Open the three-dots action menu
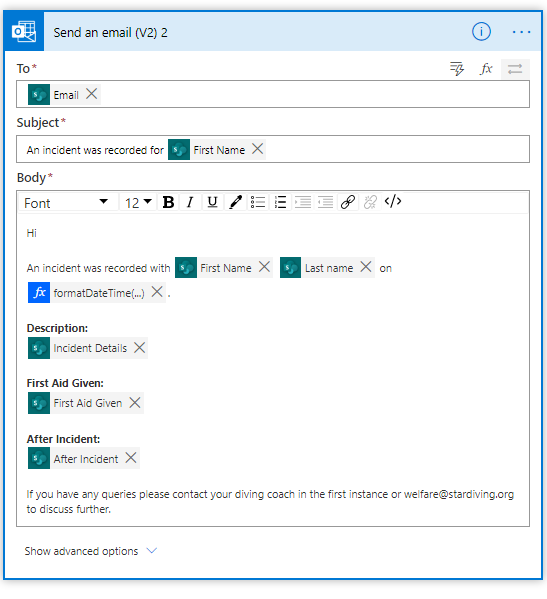The width and height of the screenshot is (547, 599). (x=521, y=32)
